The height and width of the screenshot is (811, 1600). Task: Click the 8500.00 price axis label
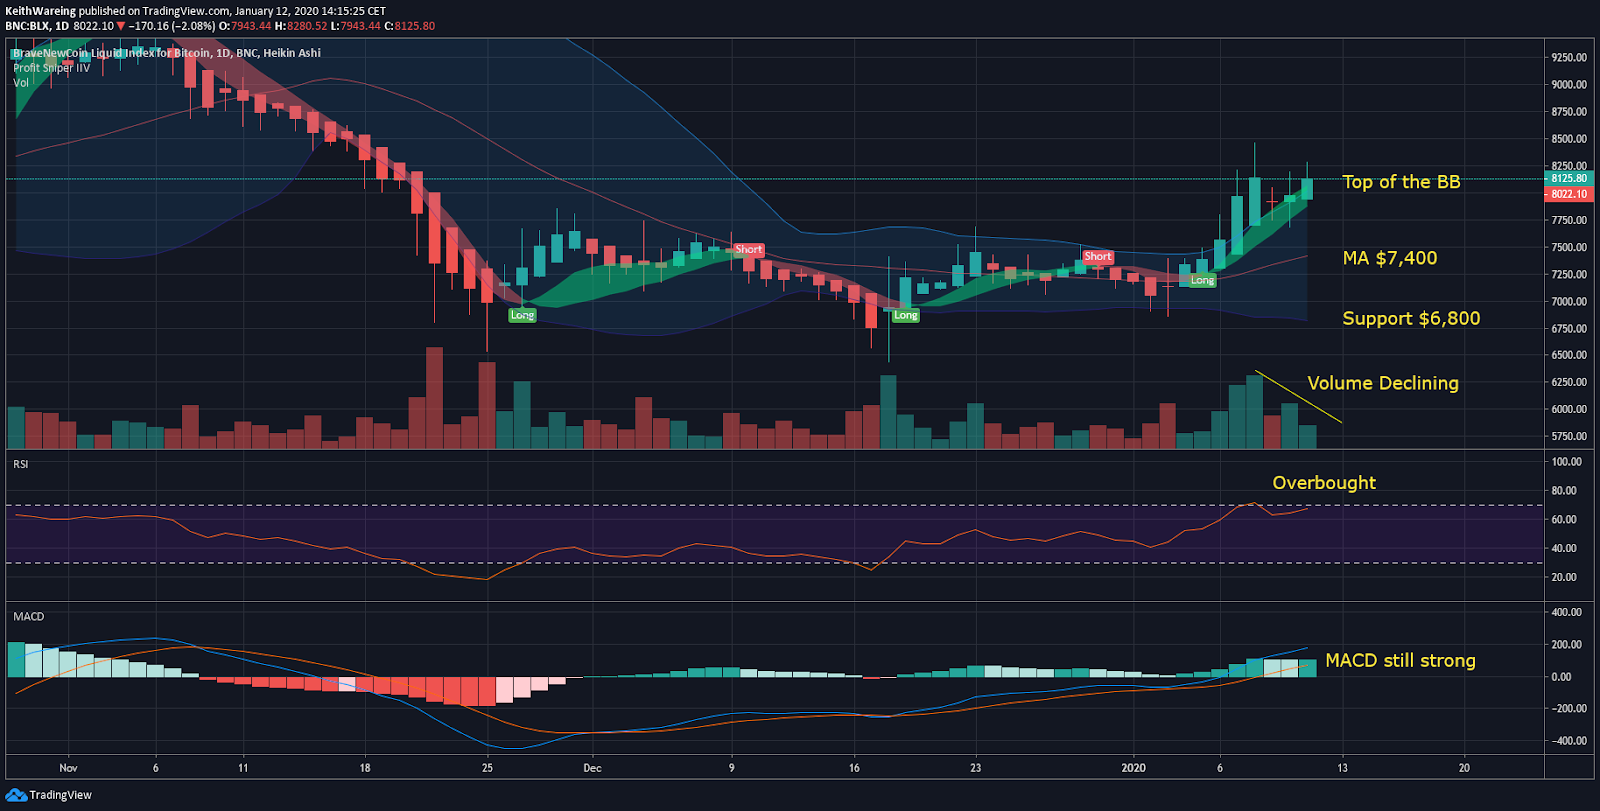point(1569,139)
